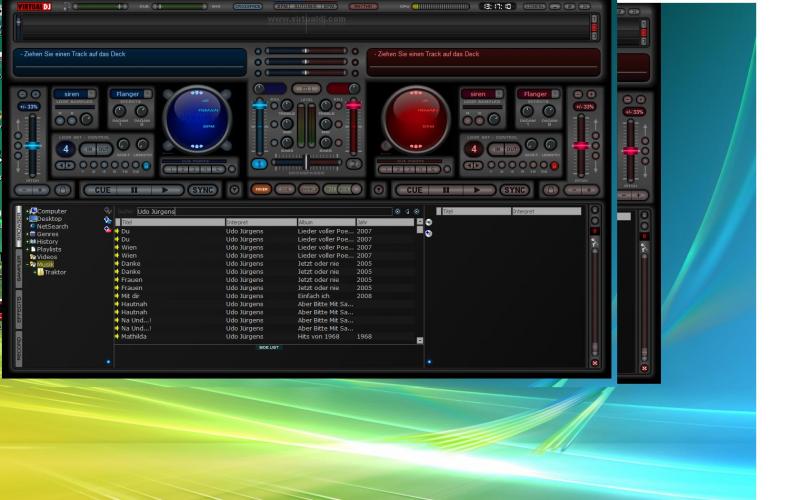Open the Flanger effect dropdown on left deck
Image resolution: width=800 pixels, height=500 pixels.
coord(147,94)
